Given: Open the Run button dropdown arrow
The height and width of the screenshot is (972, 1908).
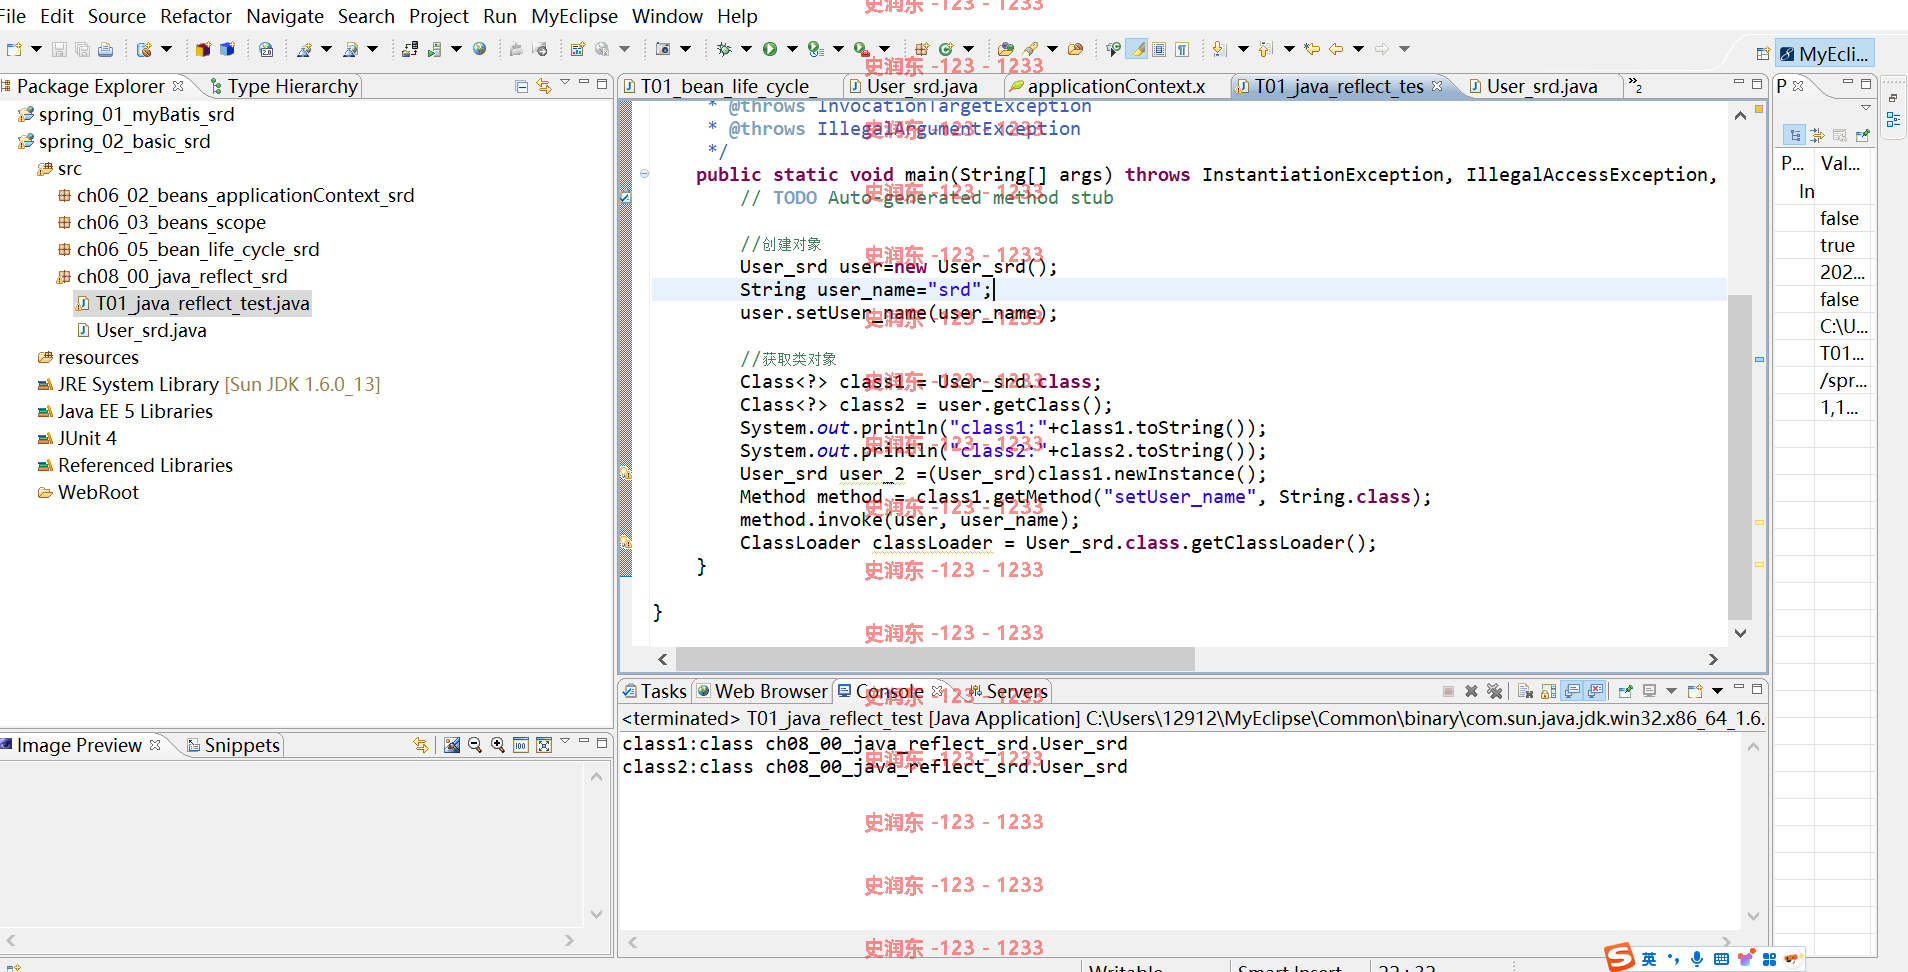Looking at the screenshot, I should [792, 49].
